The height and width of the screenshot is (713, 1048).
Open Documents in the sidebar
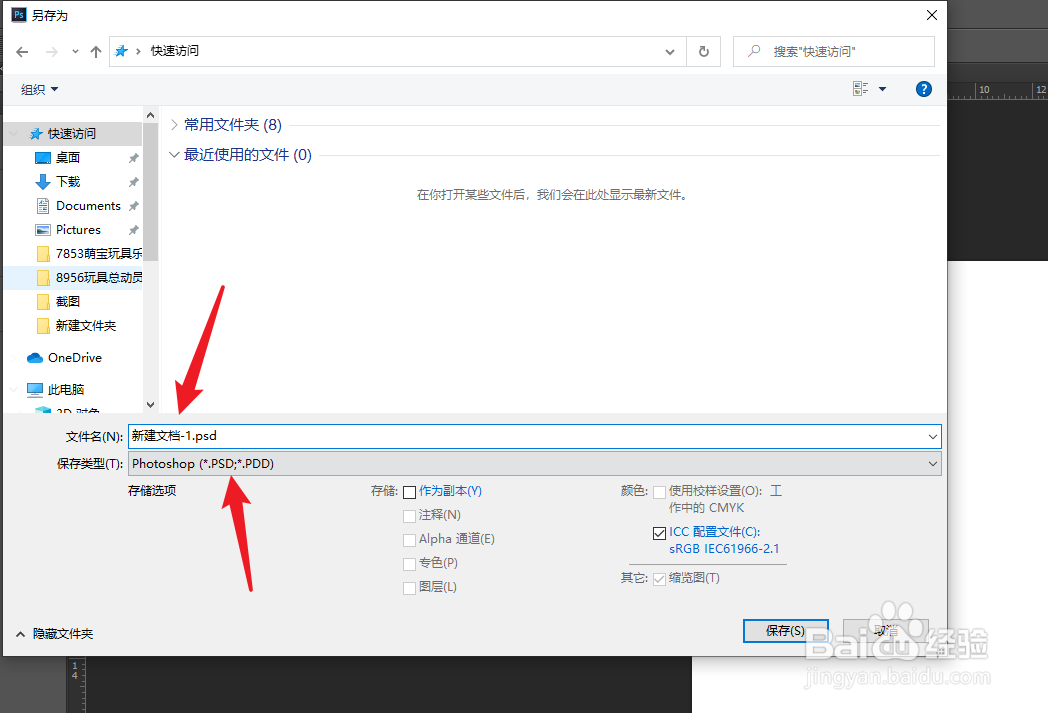pos(88,206)
